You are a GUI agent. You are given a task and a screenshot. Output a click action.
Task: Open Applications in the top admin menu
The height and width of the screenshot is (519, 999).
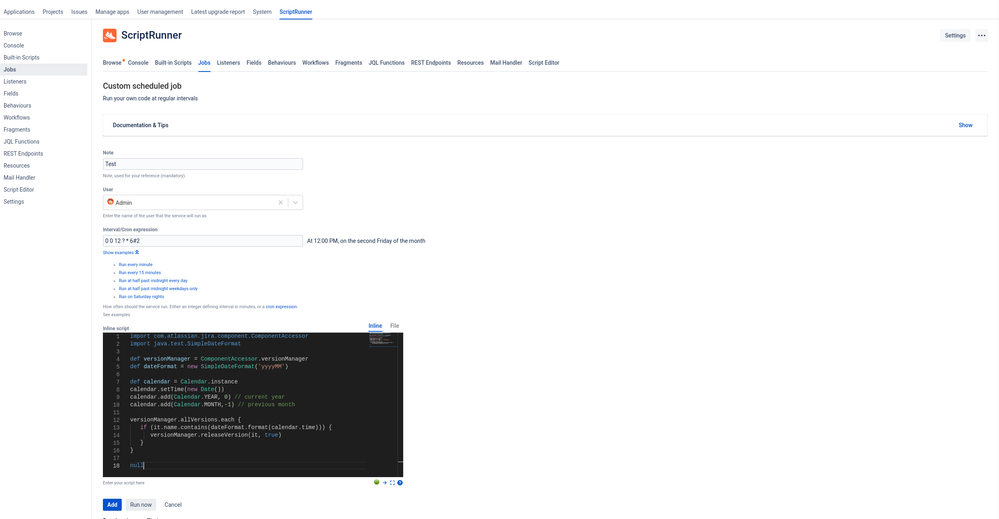pos(19,12)
